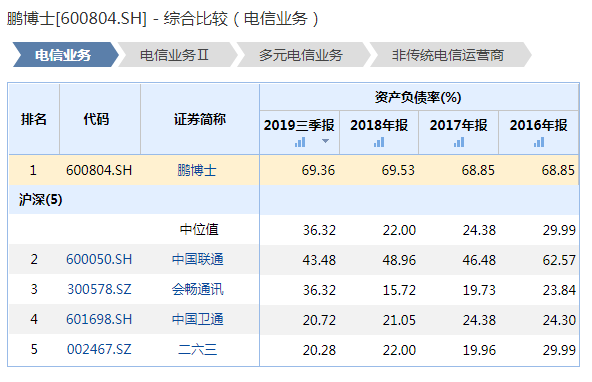
Task: Select 中国联通's 43.48 value
Action: point(319,260)
